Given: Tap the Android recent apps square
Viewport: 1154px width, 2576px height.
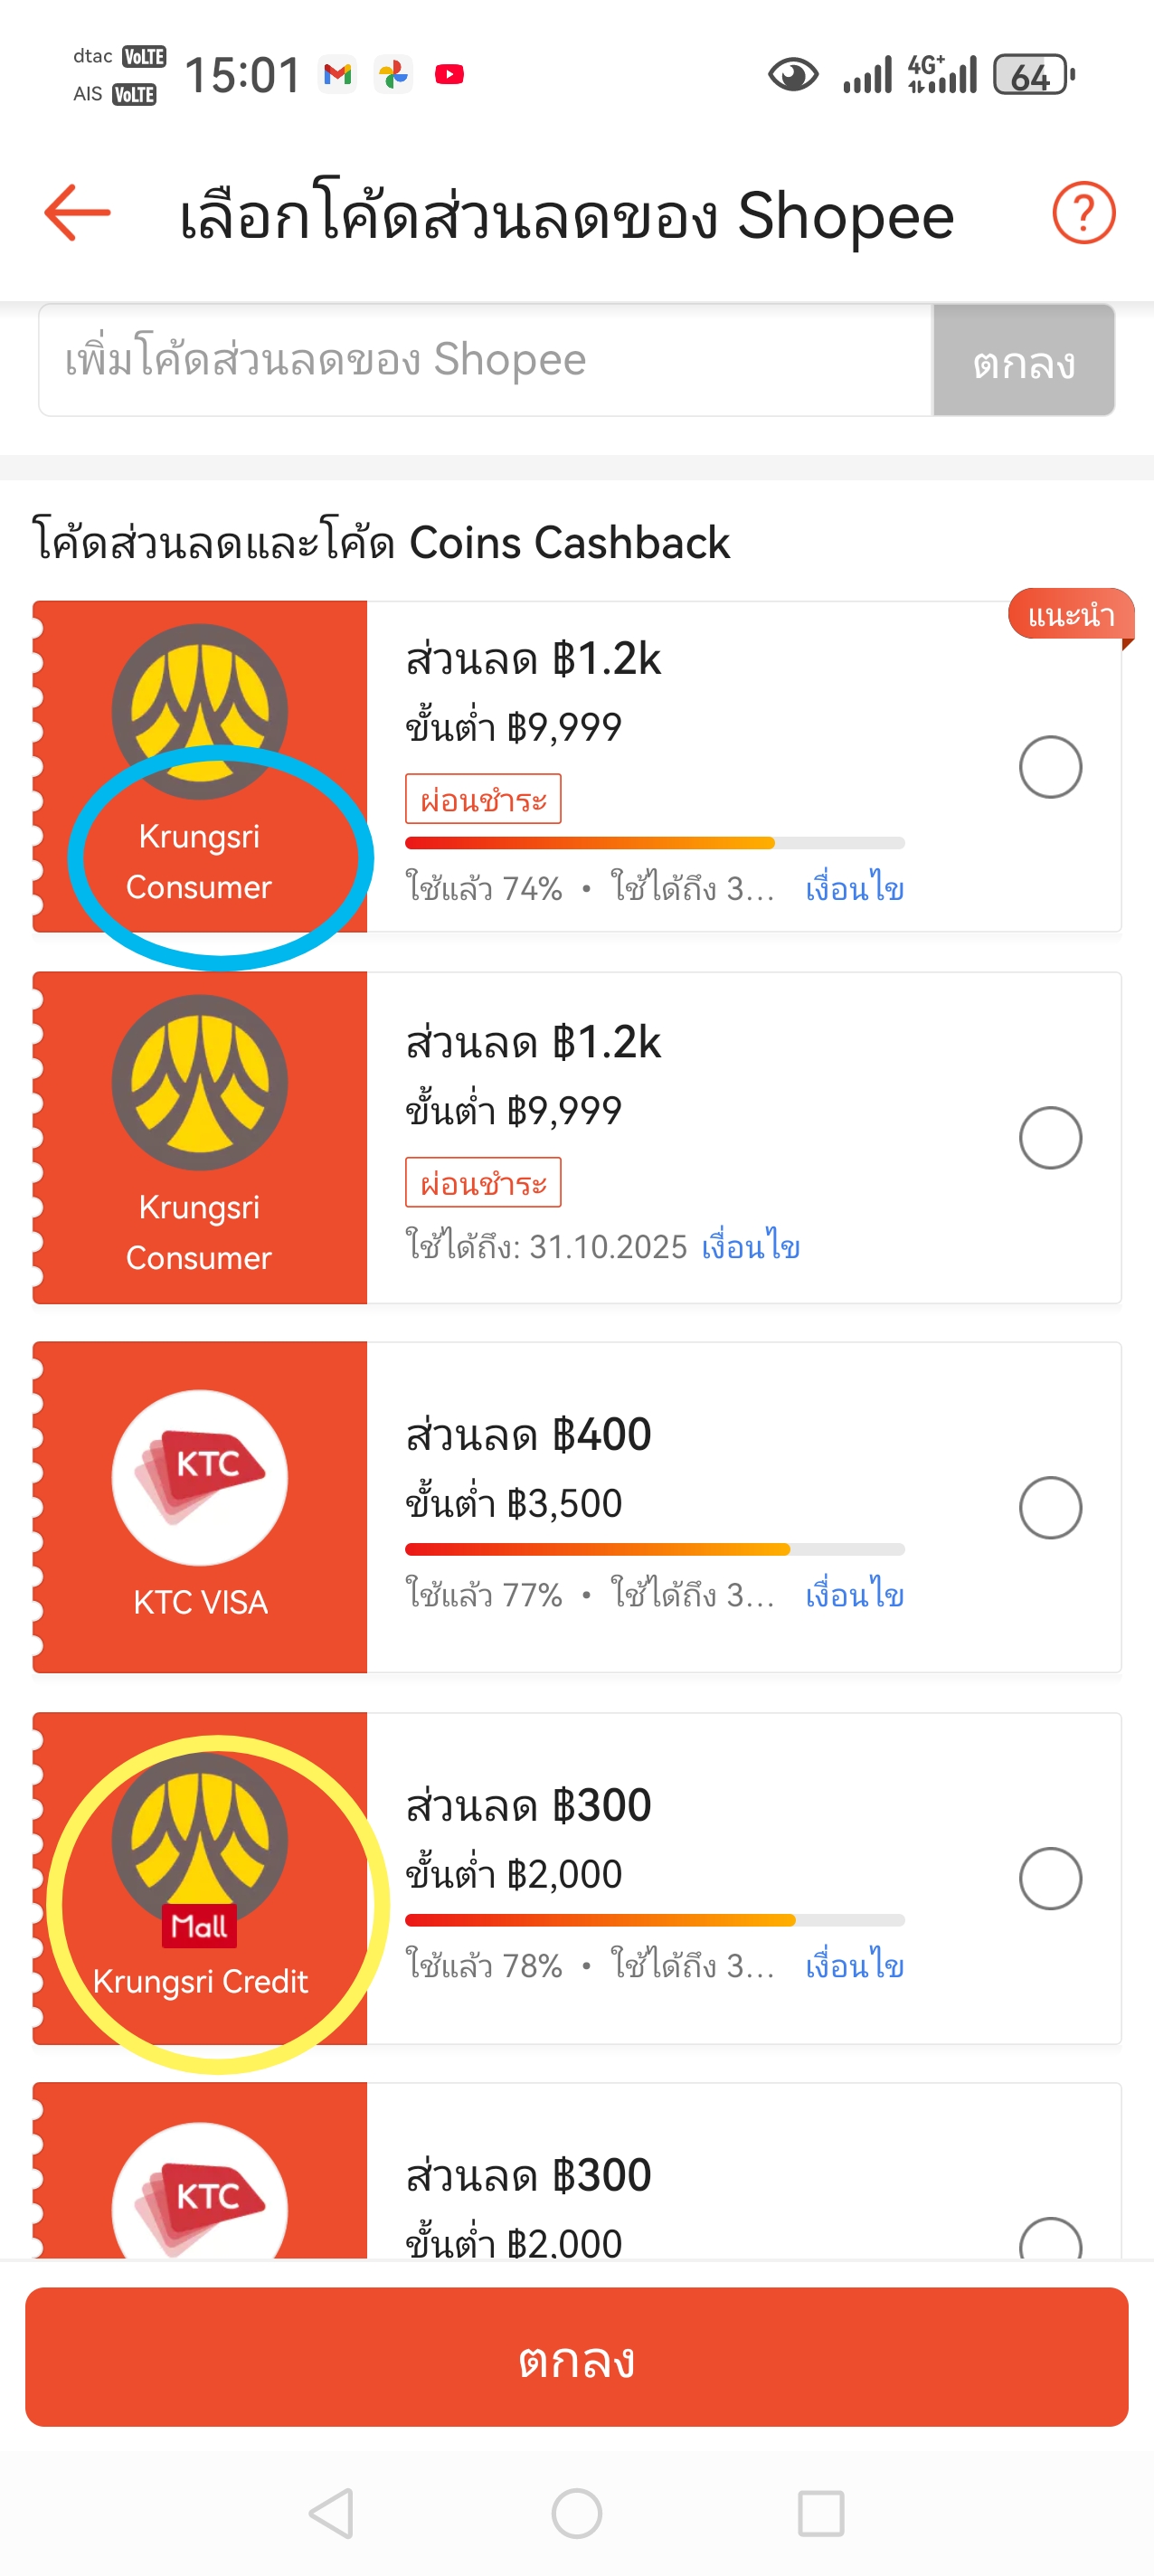Looking at the screenshot, I should [x=821, y=2512].
